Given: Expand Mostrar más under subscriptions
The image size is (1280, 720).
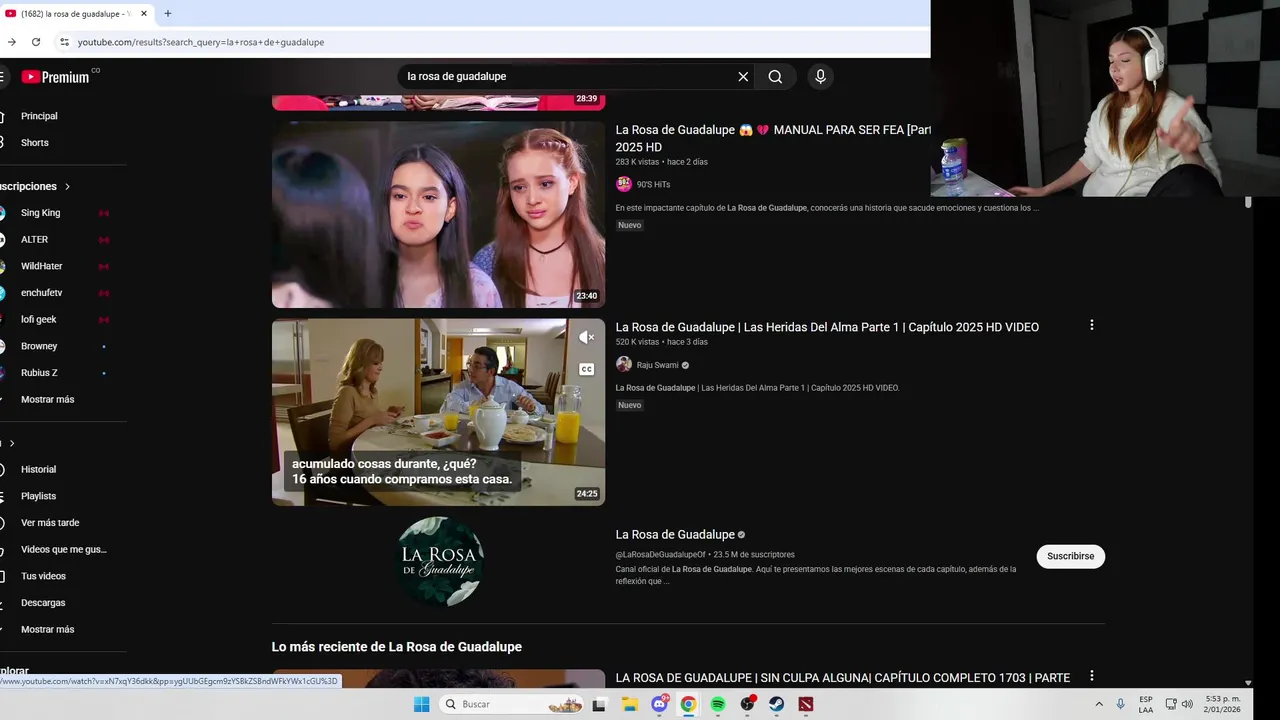Looking at the screenshot, I should pyautogui.click(x=47, y=399).
